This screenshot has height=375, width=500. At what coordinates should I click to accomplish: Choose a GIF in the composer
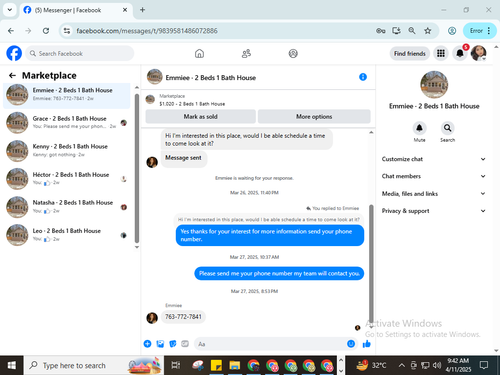pos(185,344)
